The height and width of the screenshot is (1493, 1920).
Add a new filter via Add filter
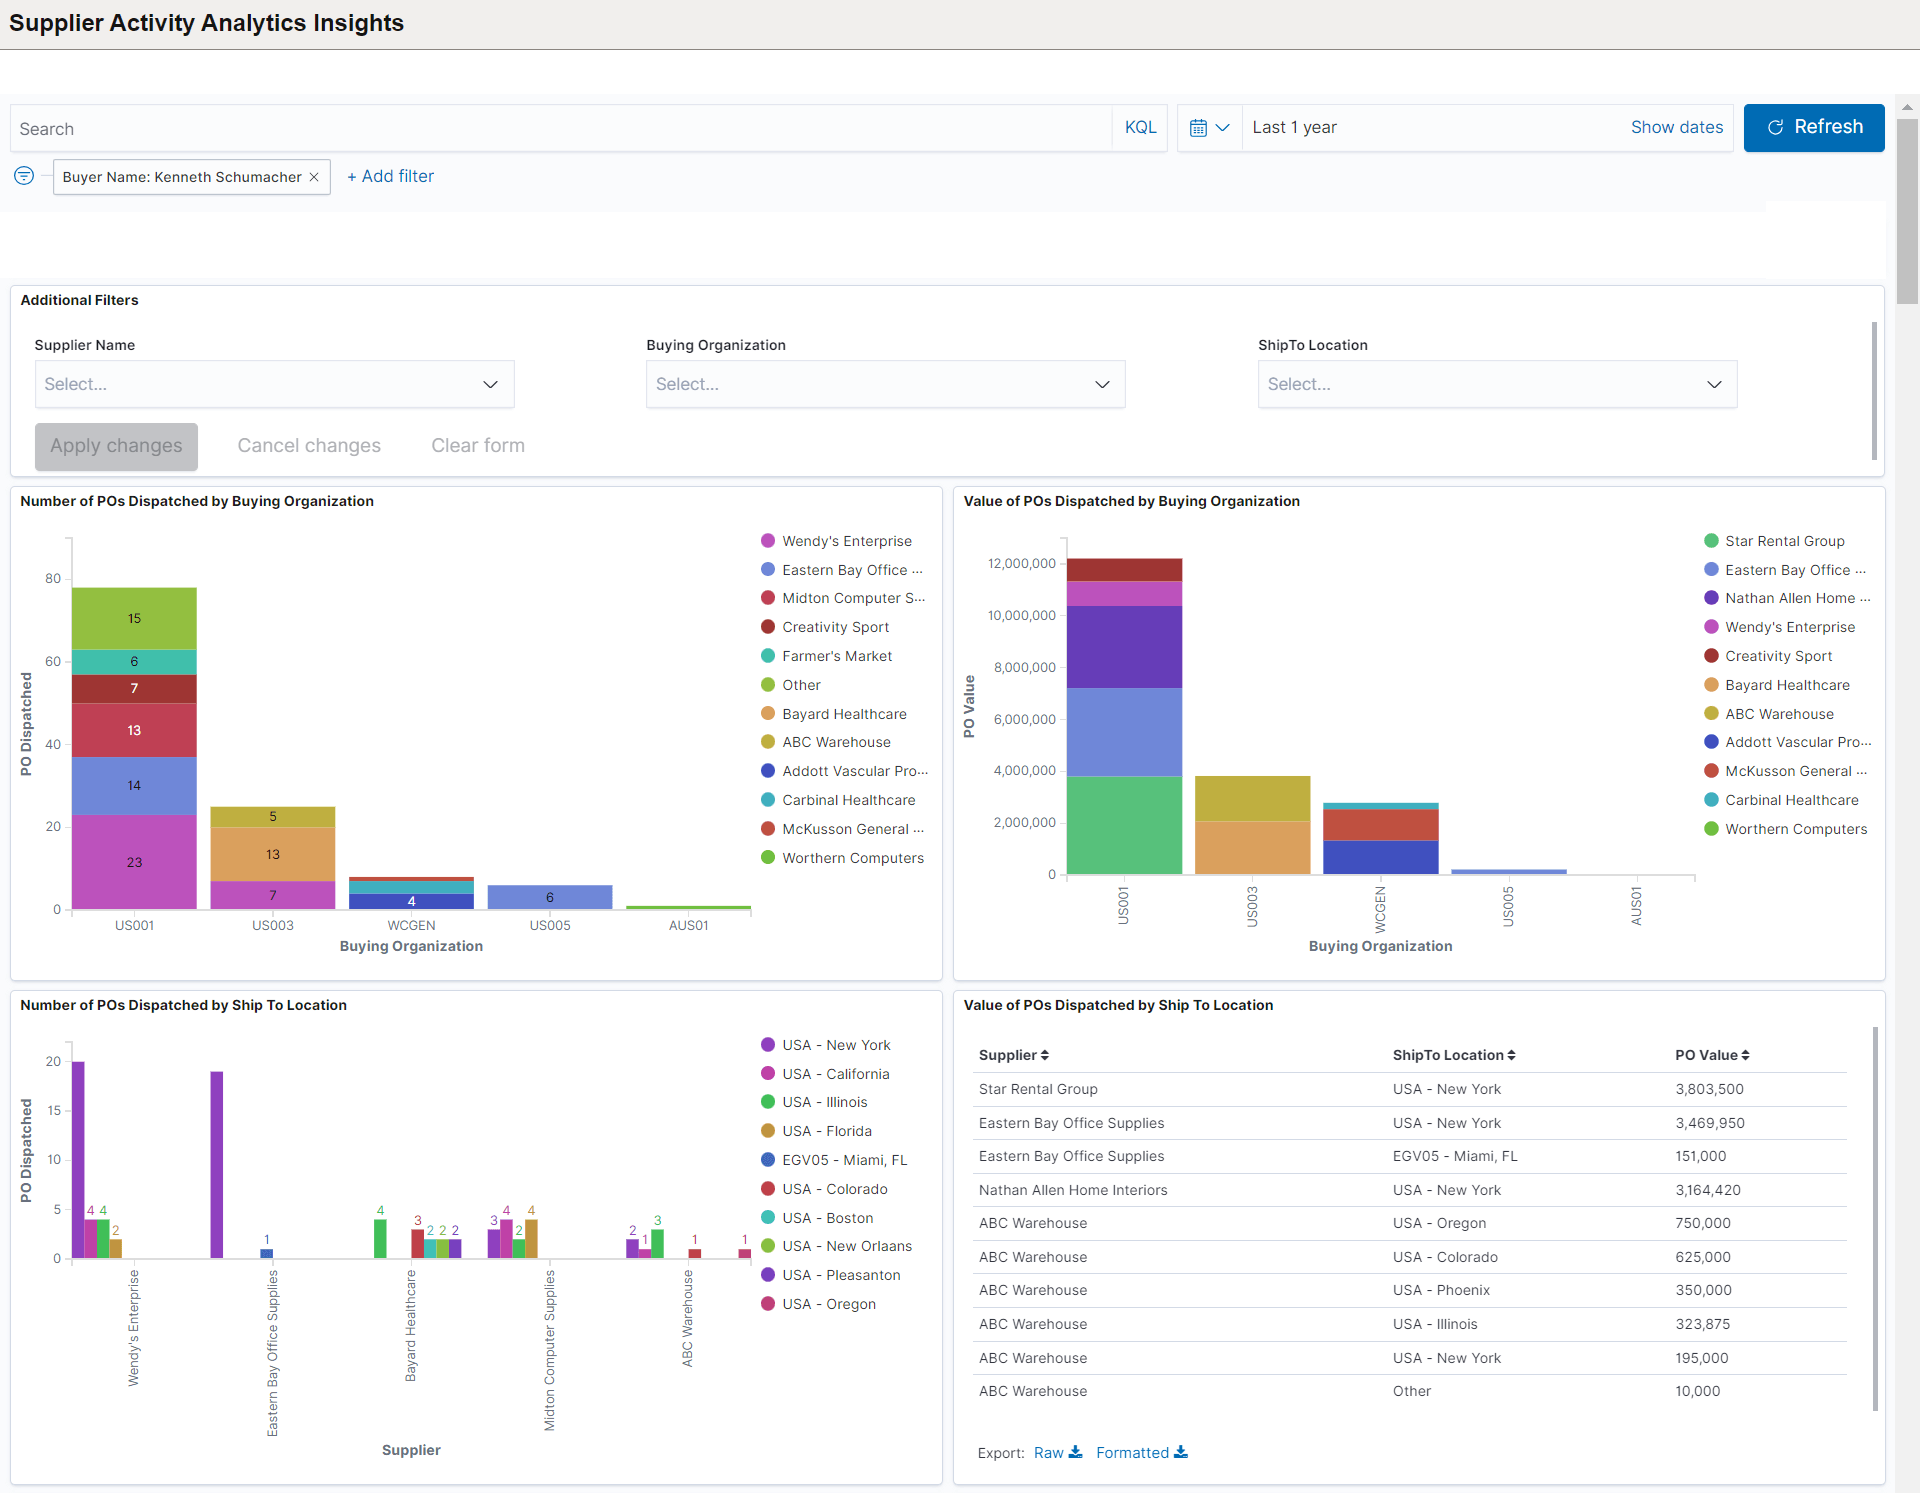click(390, 176)
